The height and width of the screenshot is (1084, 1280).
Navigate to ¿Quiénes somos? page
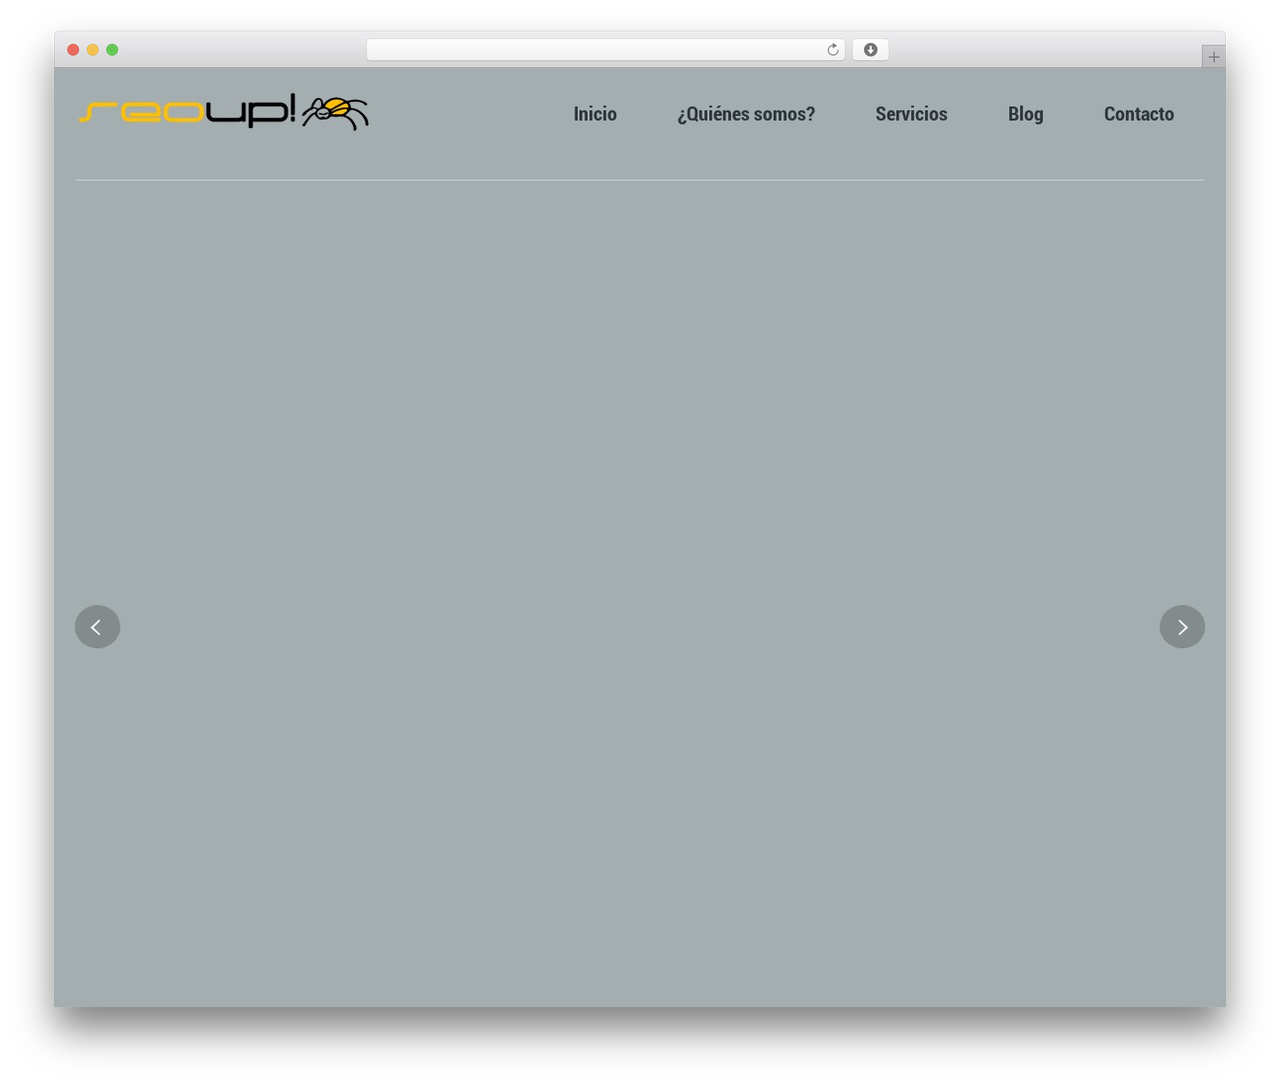click(746, 114)
